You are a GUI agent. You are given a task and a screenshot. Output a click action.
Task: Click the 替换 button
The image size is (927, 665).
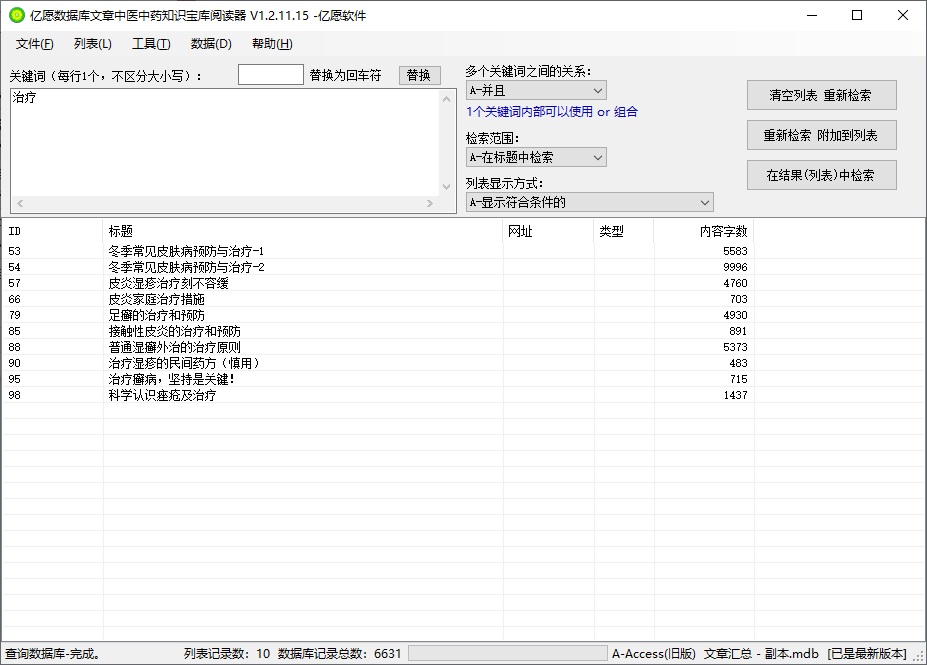pyautogui.click(x=419, y=76)
